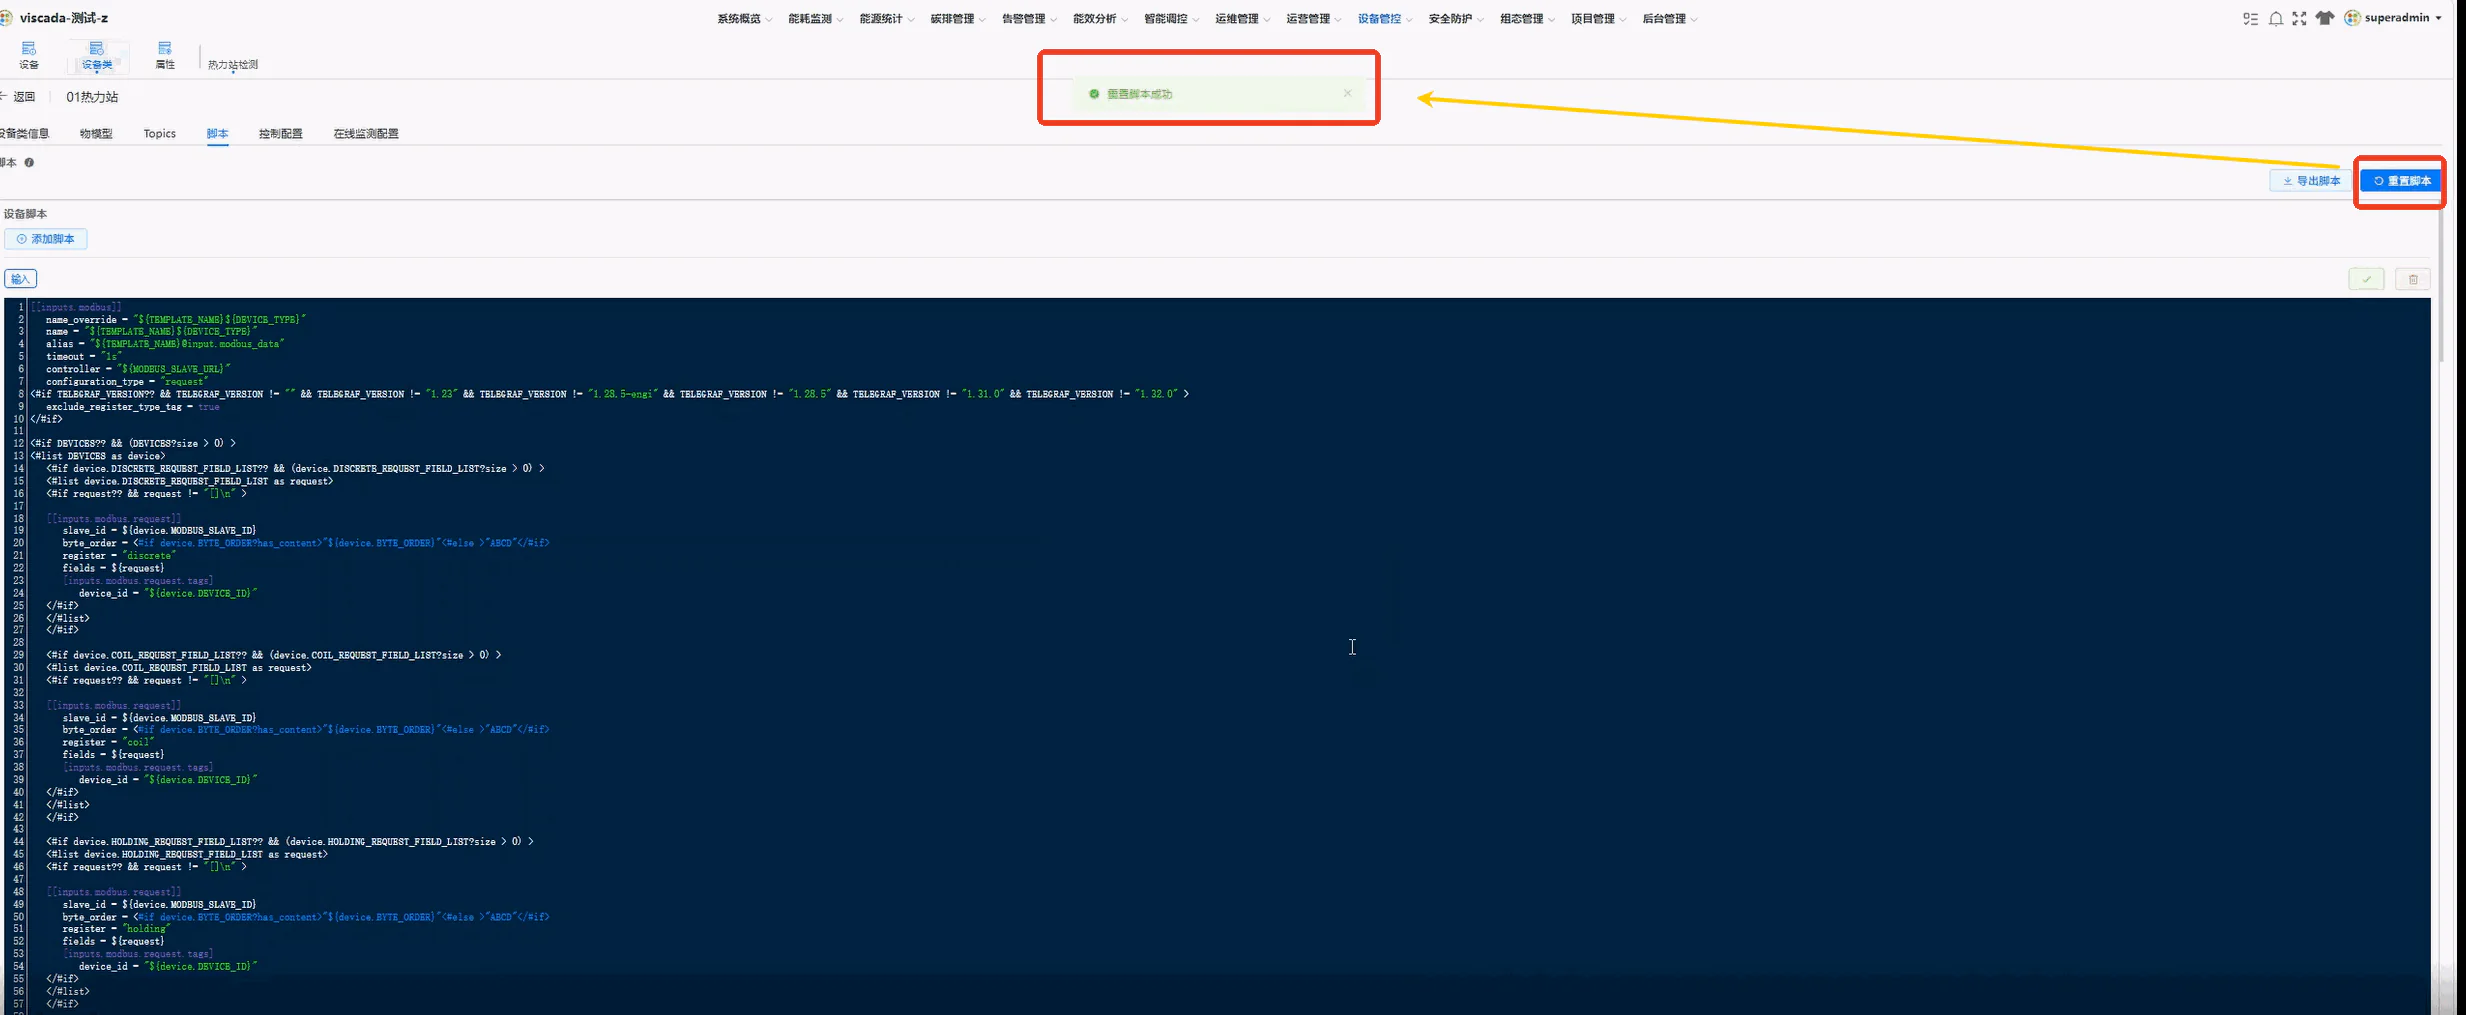This screenshot has width=2466, height=1015.
Task: Switch to the Topics tab
Action: pos(159,133)
